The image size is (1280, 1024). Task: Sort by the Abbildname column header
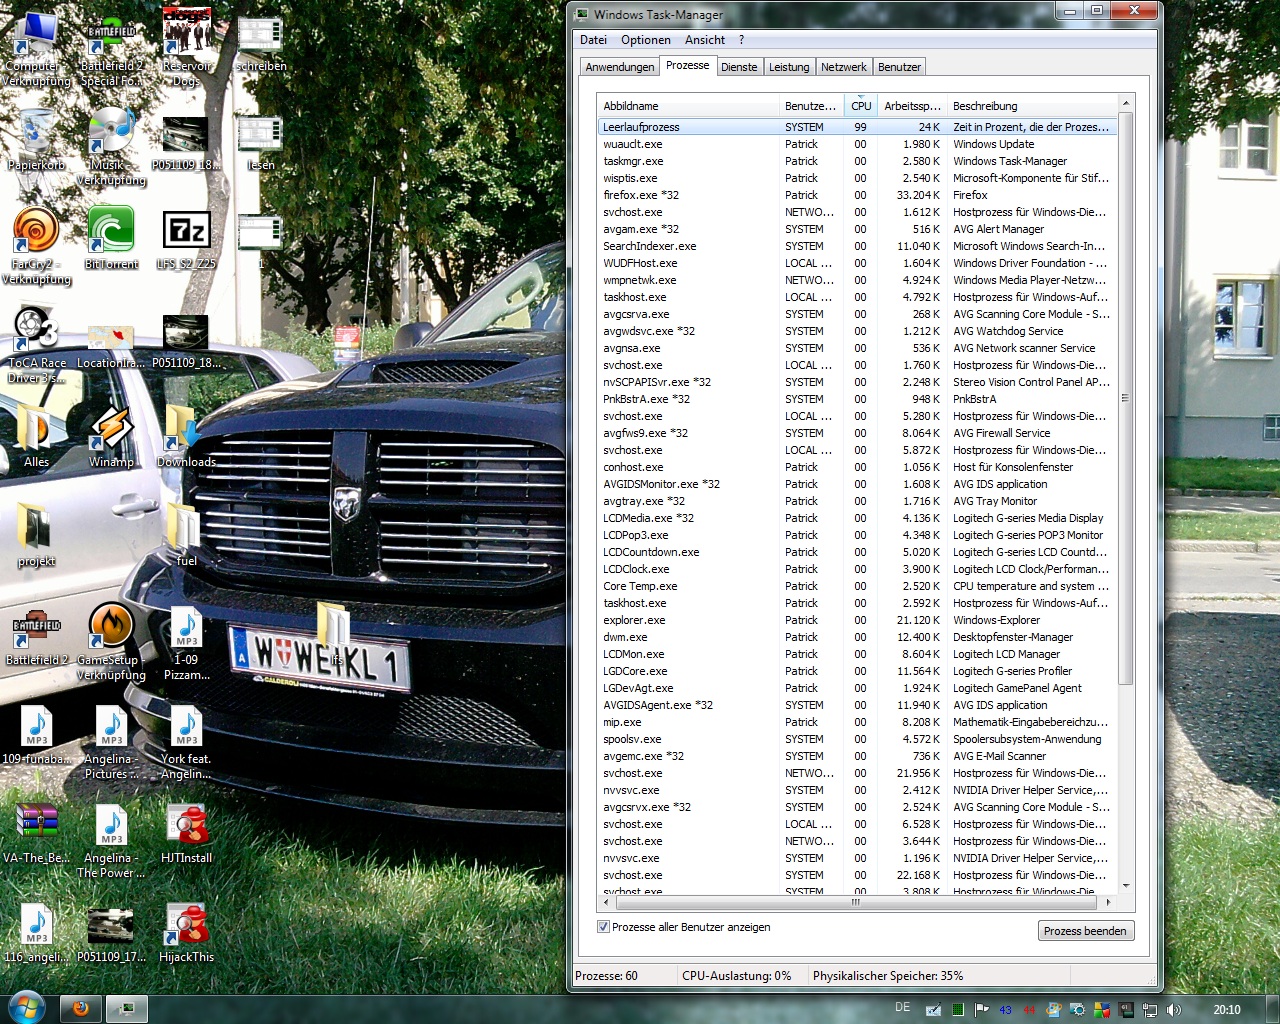pyautogui.click(x=688, y=106)
